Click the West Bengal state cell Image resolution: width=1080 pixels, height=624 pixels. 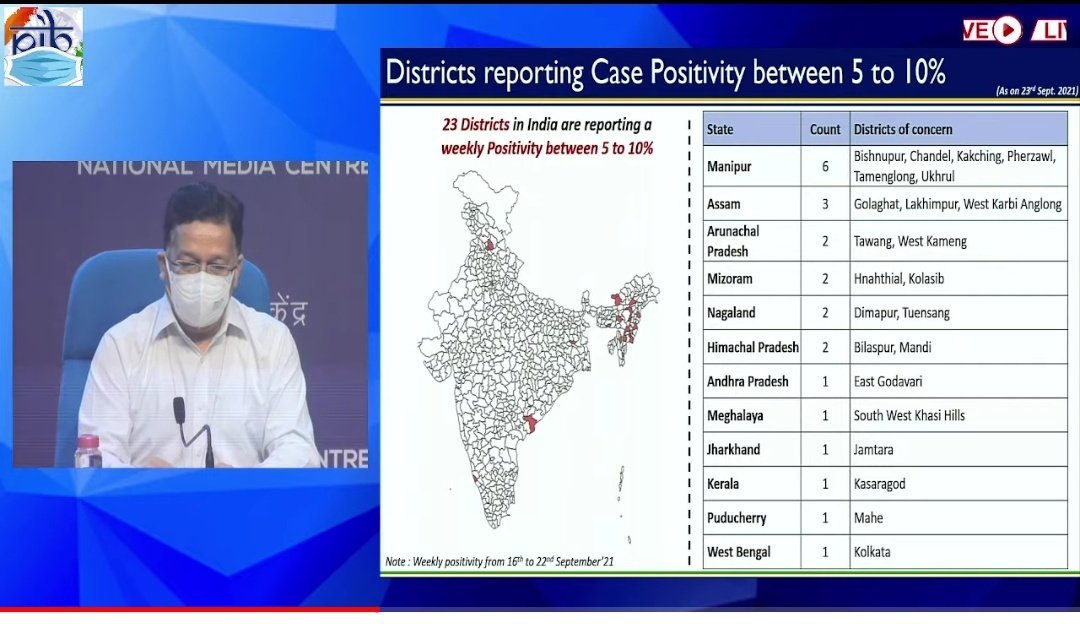click(738, 552)
